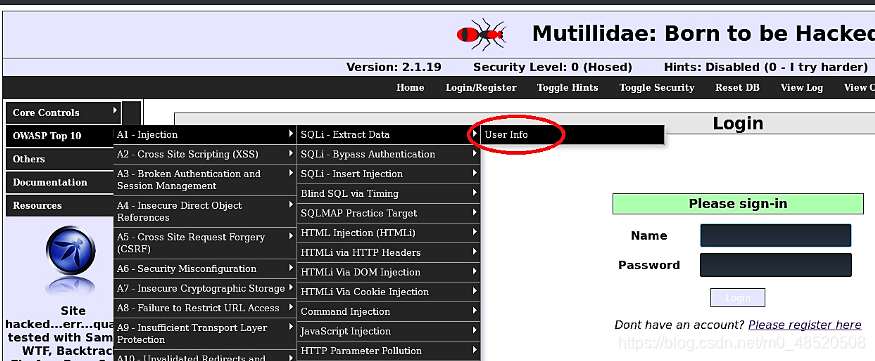875x361 pixels.
Task: Click Security Level: 0 (Hosed) text
Action: click(x=552, y=68)
